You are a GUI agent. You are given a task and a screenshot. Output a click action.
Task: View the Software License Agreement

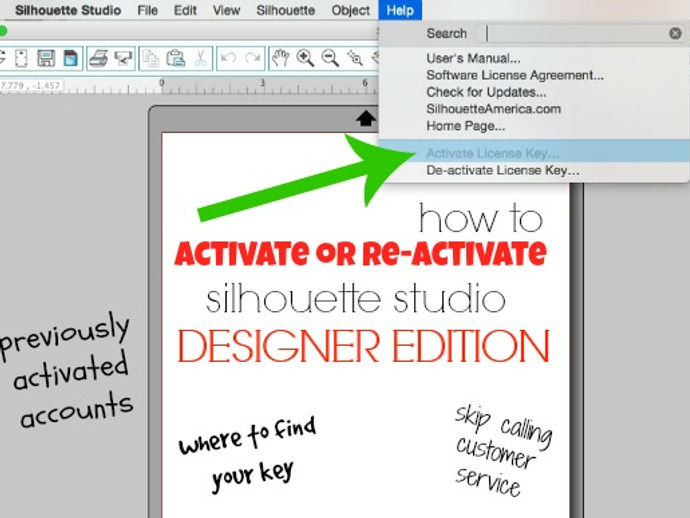[x=534, y=75]
